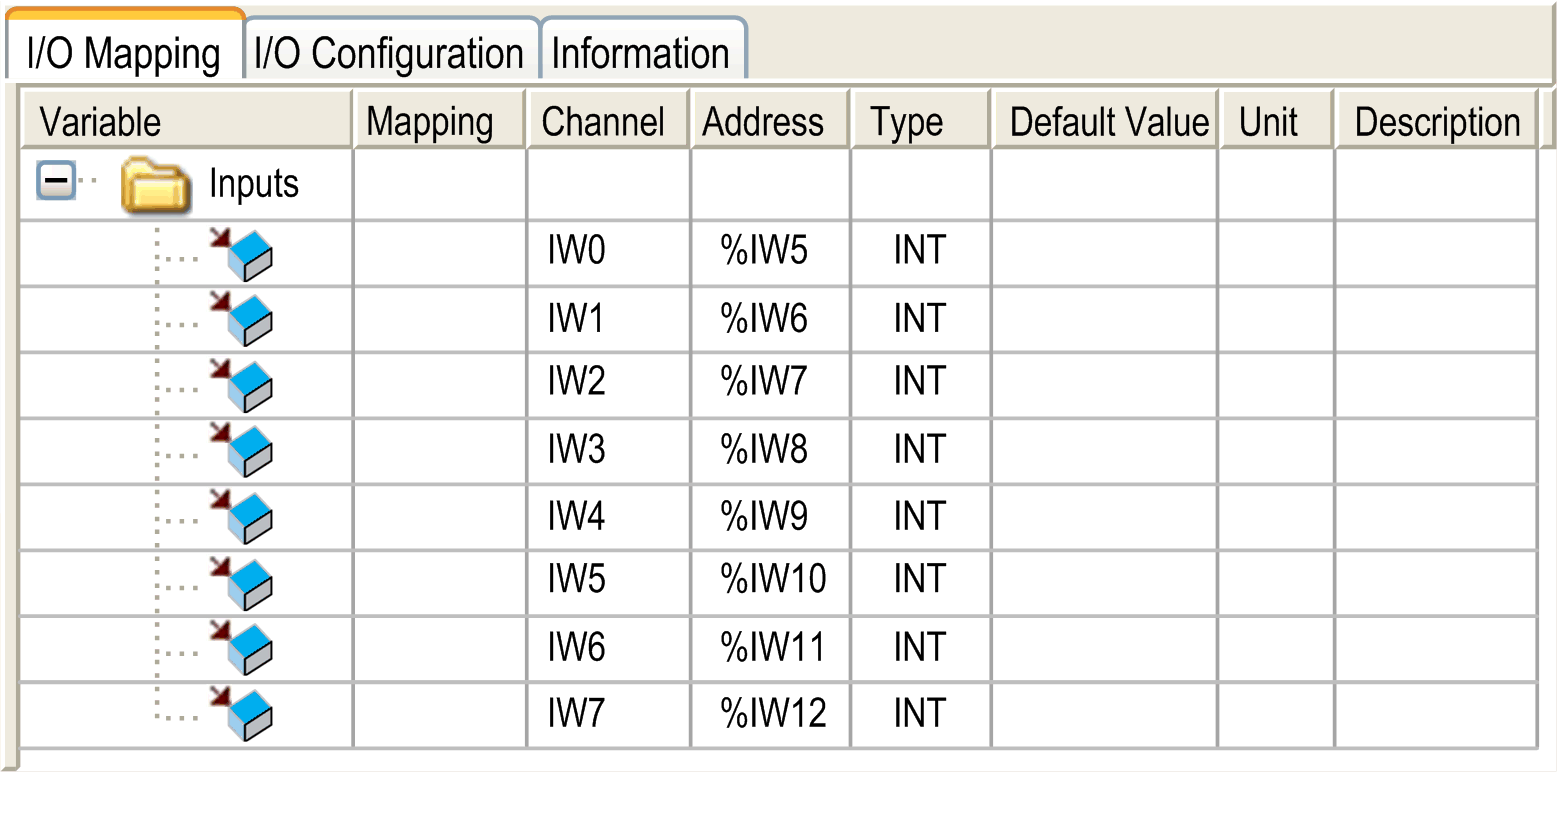1557x817 pixels.
Task: Select the Inputs tree item label
Action: tap(254, 184)
